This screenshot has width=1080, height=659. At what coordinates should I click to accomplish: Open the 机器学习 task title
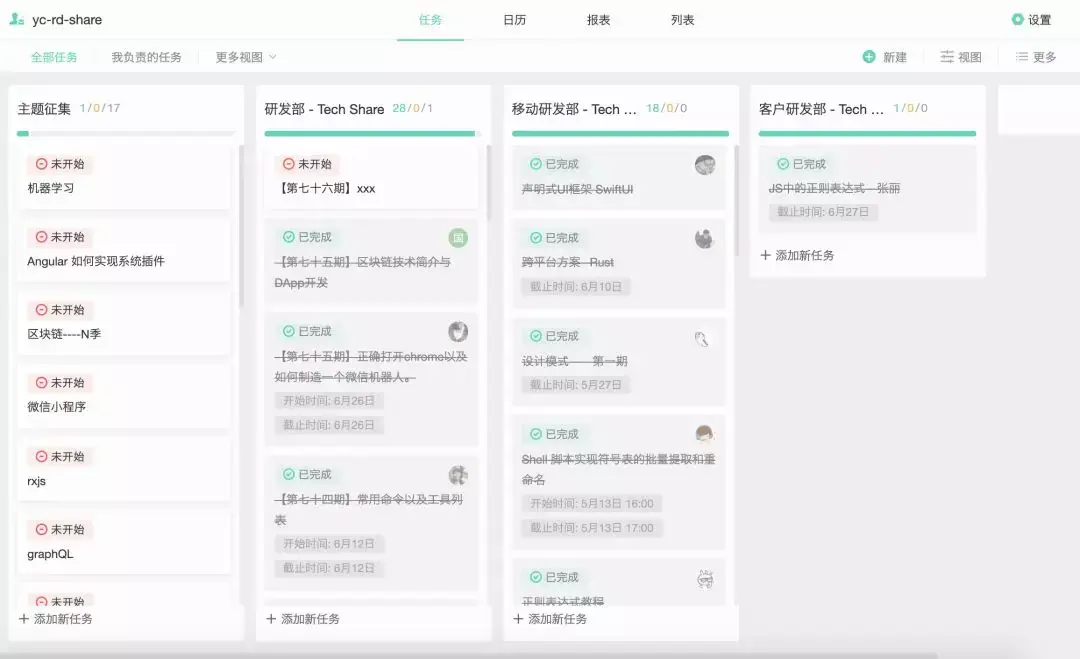tap(50, 187)
